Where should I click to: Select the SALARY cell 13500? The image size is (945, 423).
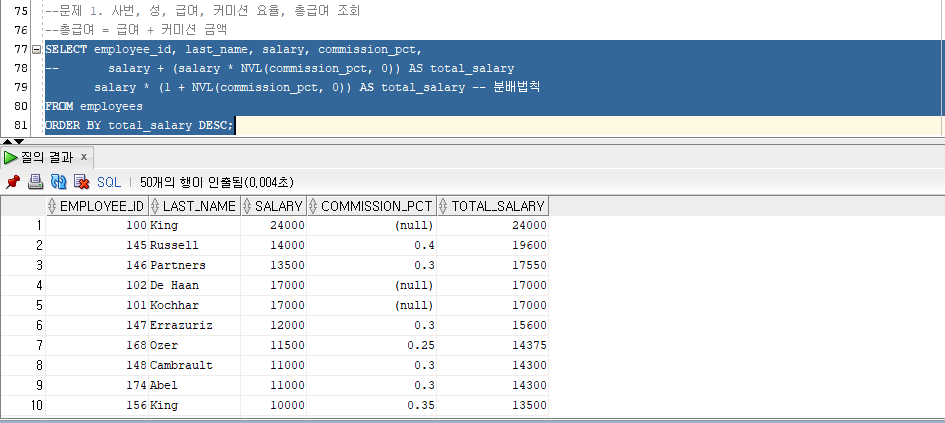click(274, 265)
